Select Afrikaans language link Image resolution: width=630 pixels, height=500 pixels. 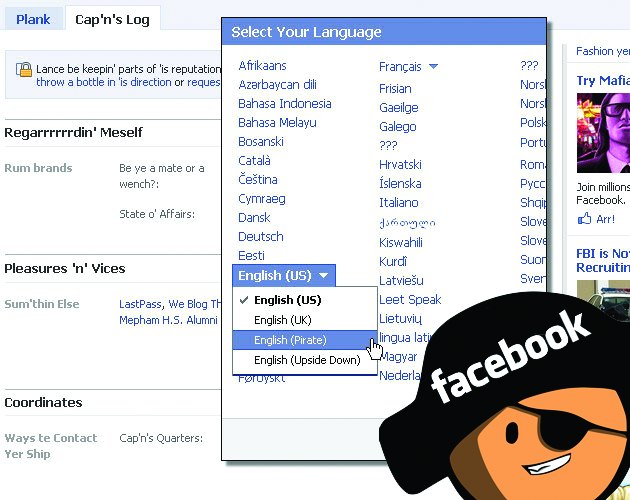pyautogui.click(x=262, y=66)
